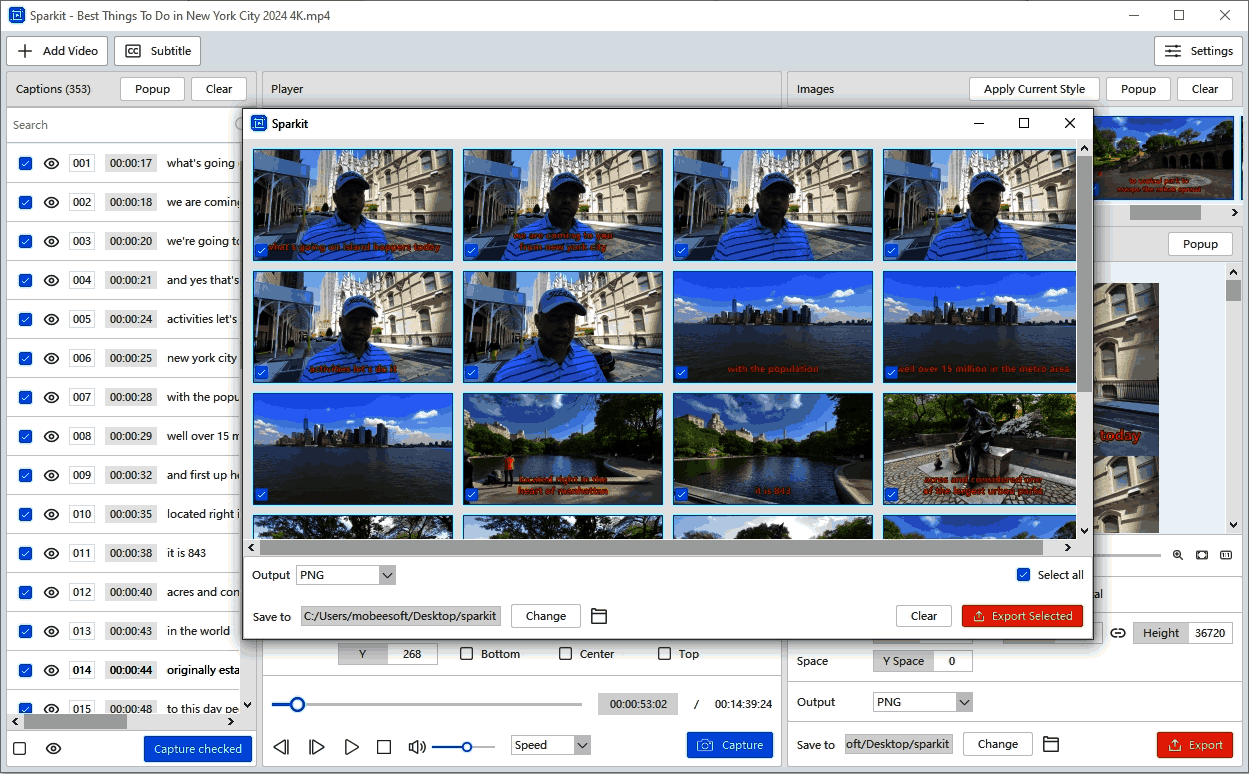Toggle the width-height link icon
Image resolution: width=1249 pixels, height=774 pixels.
coord(1118,633)
